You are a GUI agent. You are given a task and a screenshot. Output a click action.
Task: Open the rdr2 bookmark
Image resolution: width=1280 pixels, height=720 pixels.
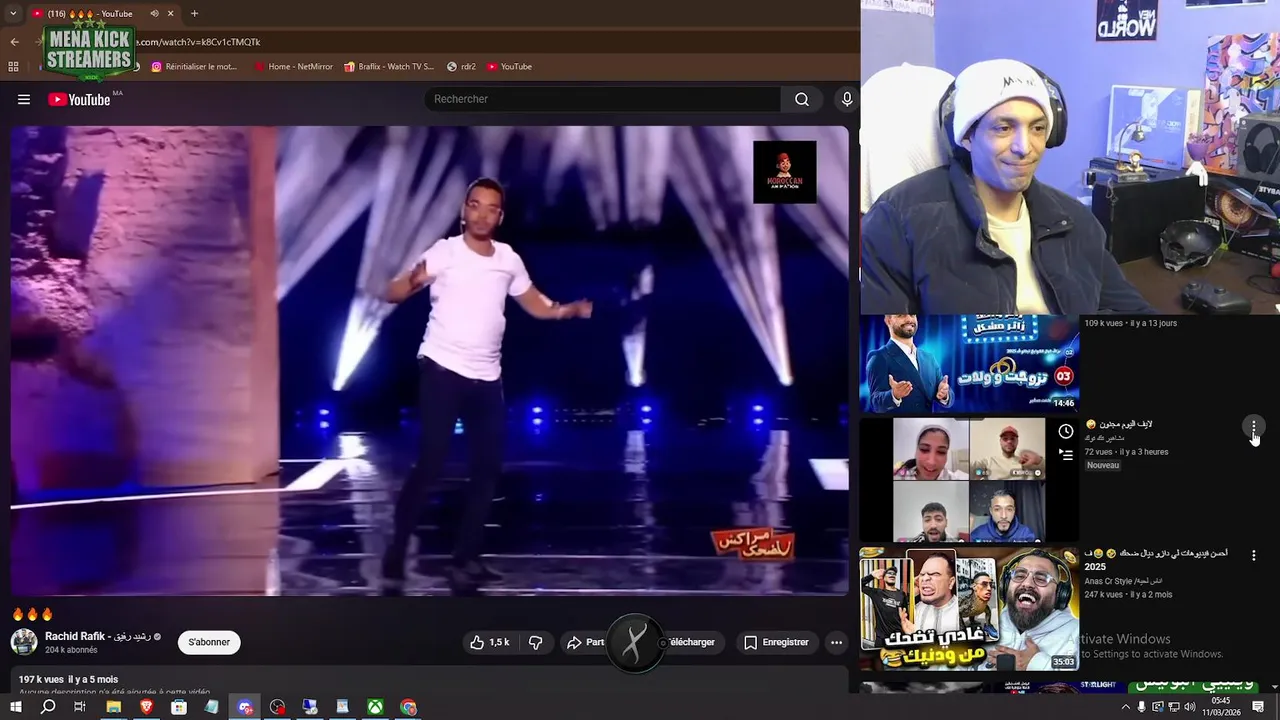[x=461, y=67]
